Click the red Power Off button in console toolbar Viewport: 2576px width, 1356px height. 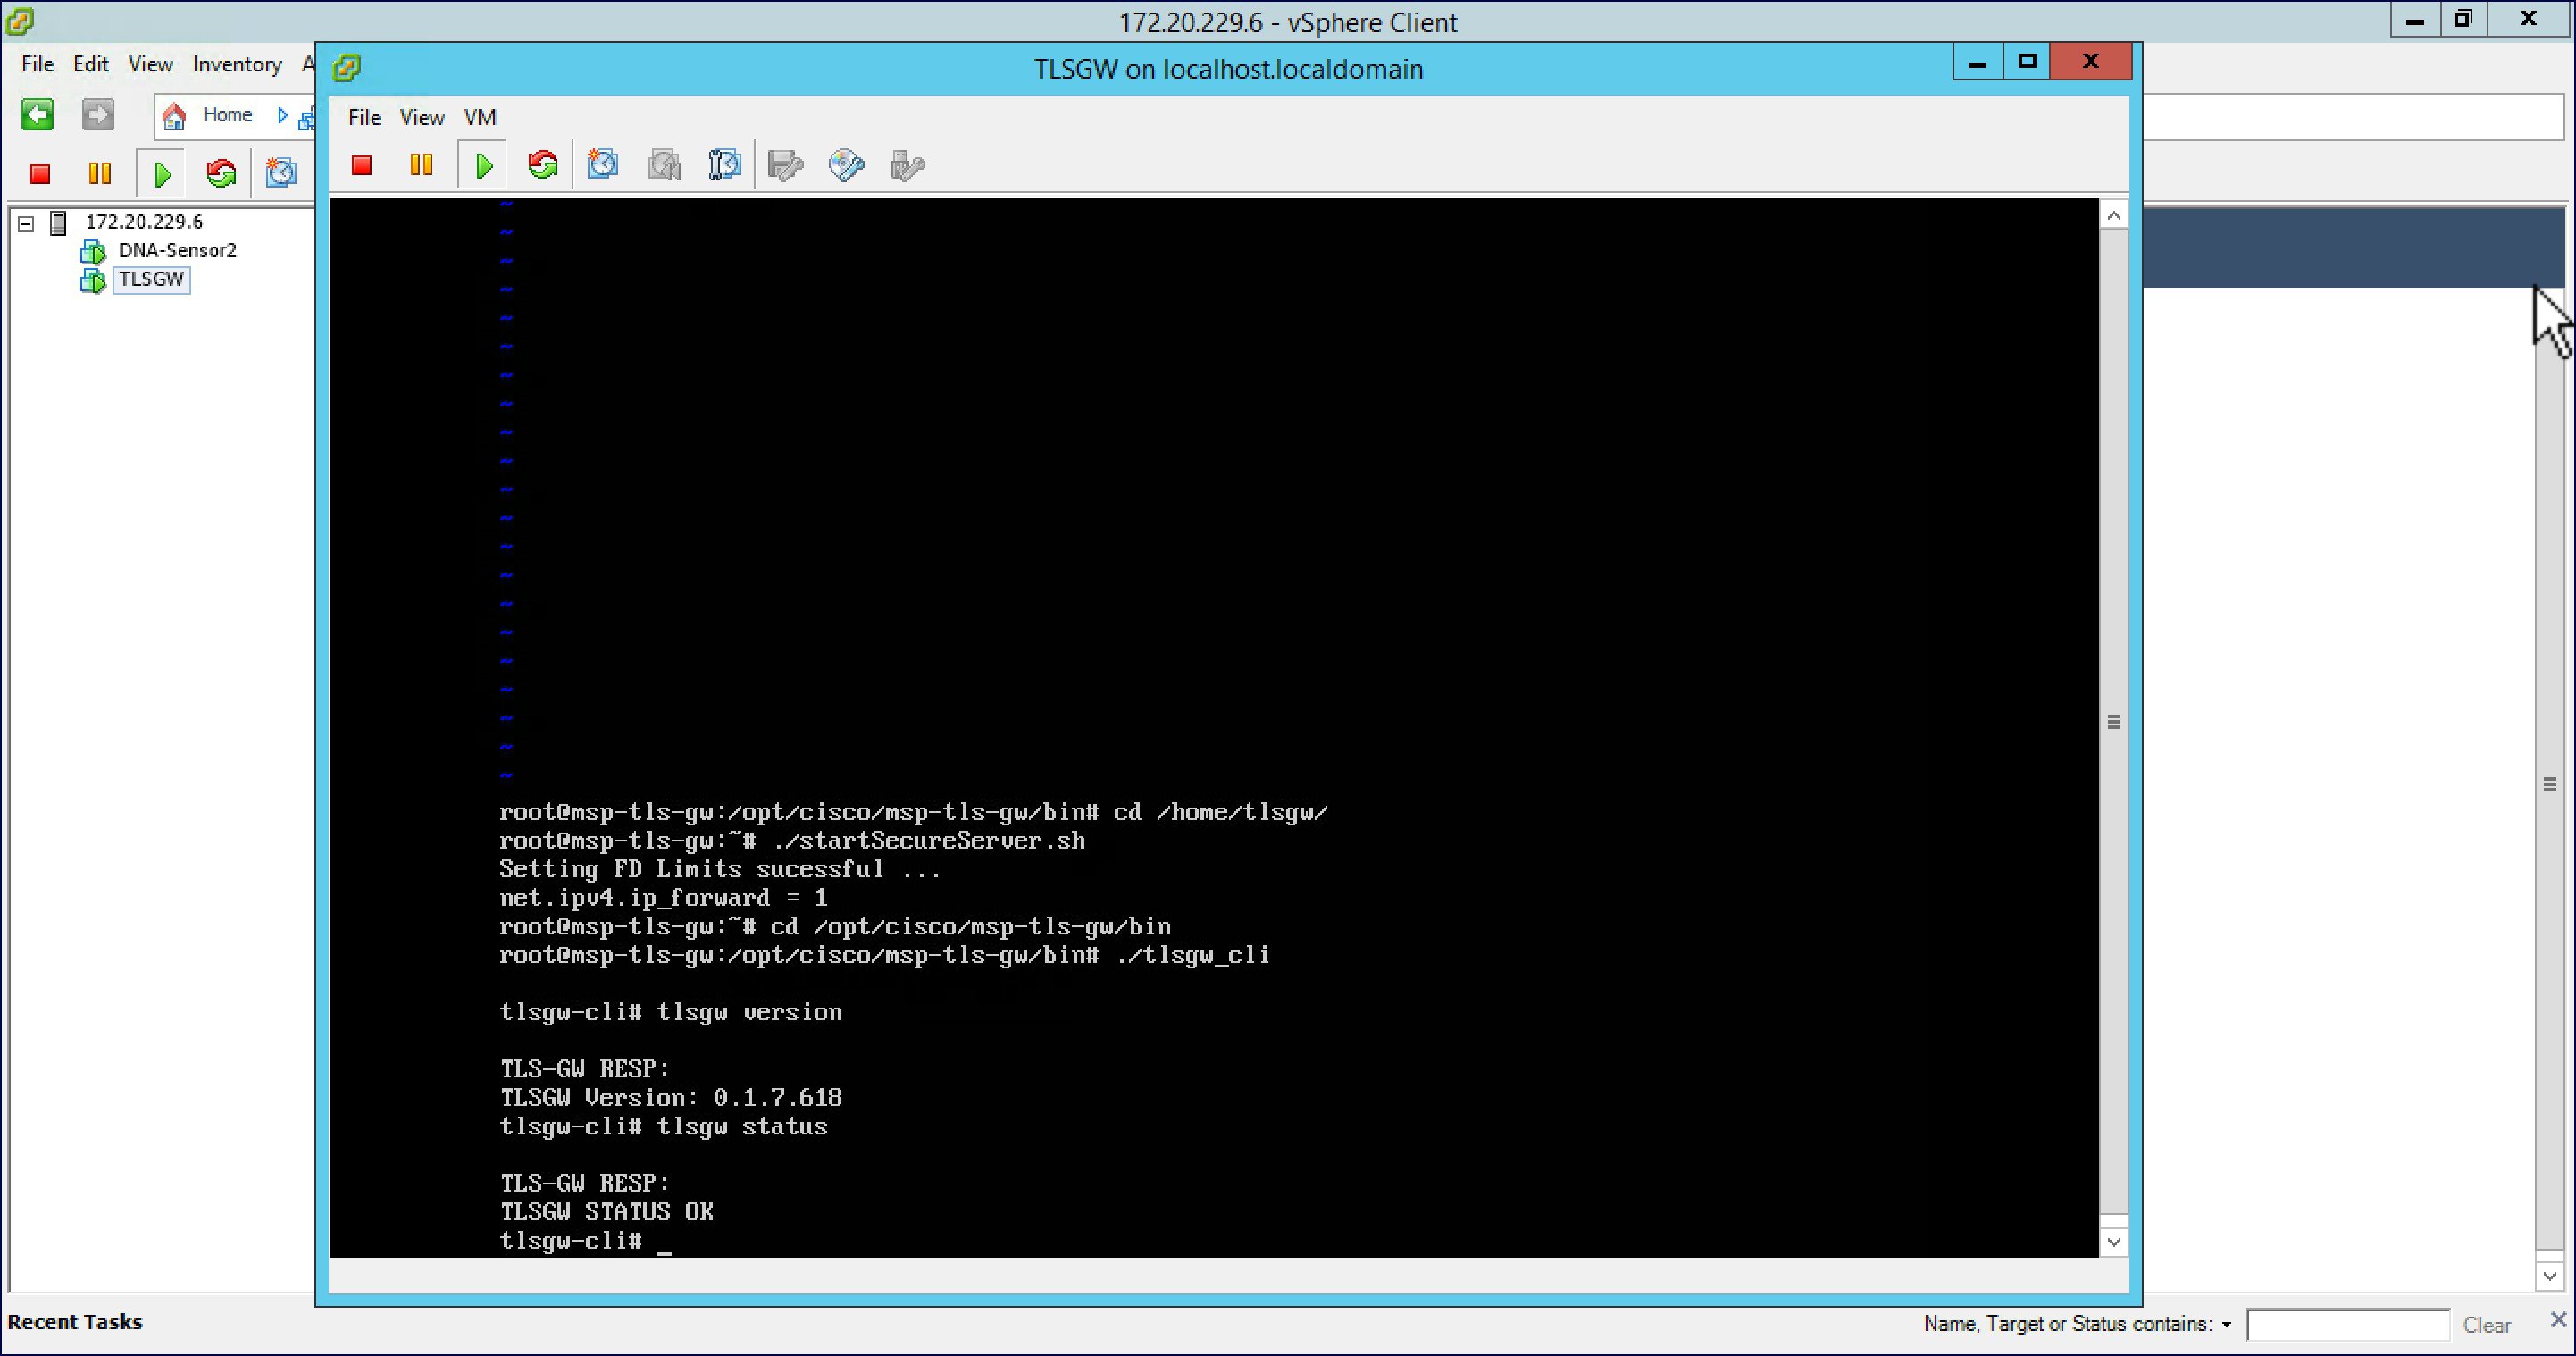coord(362,165)
